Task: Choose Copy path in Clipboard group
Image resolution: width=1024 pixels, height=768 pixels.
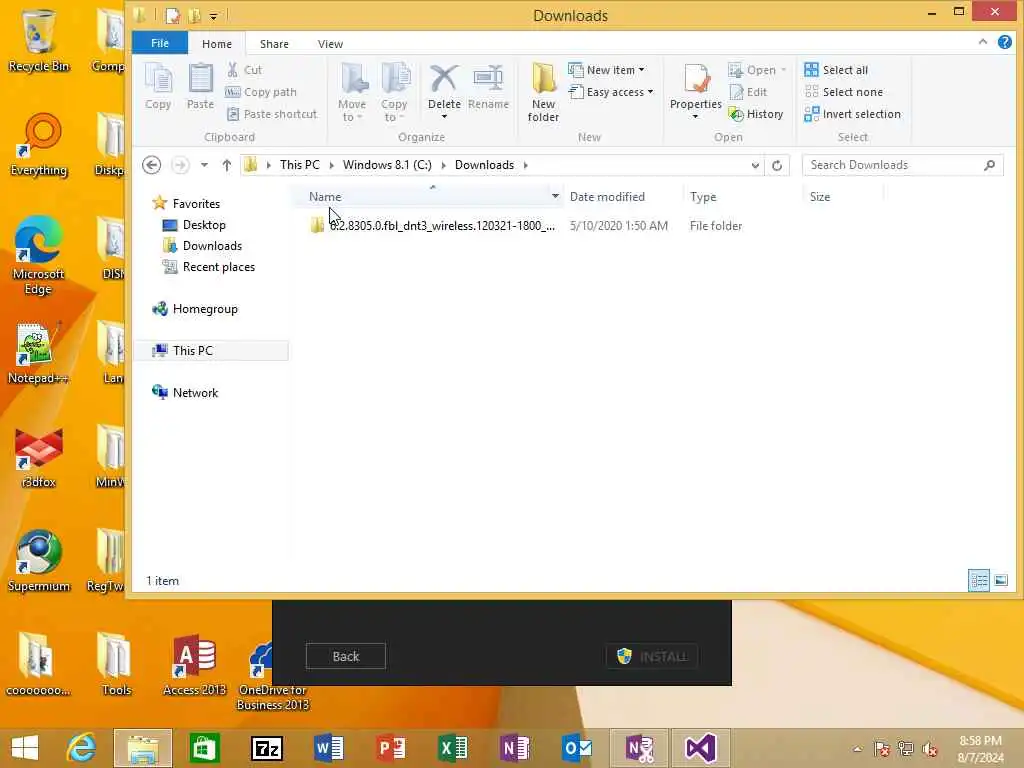Action: coord(261,92)
